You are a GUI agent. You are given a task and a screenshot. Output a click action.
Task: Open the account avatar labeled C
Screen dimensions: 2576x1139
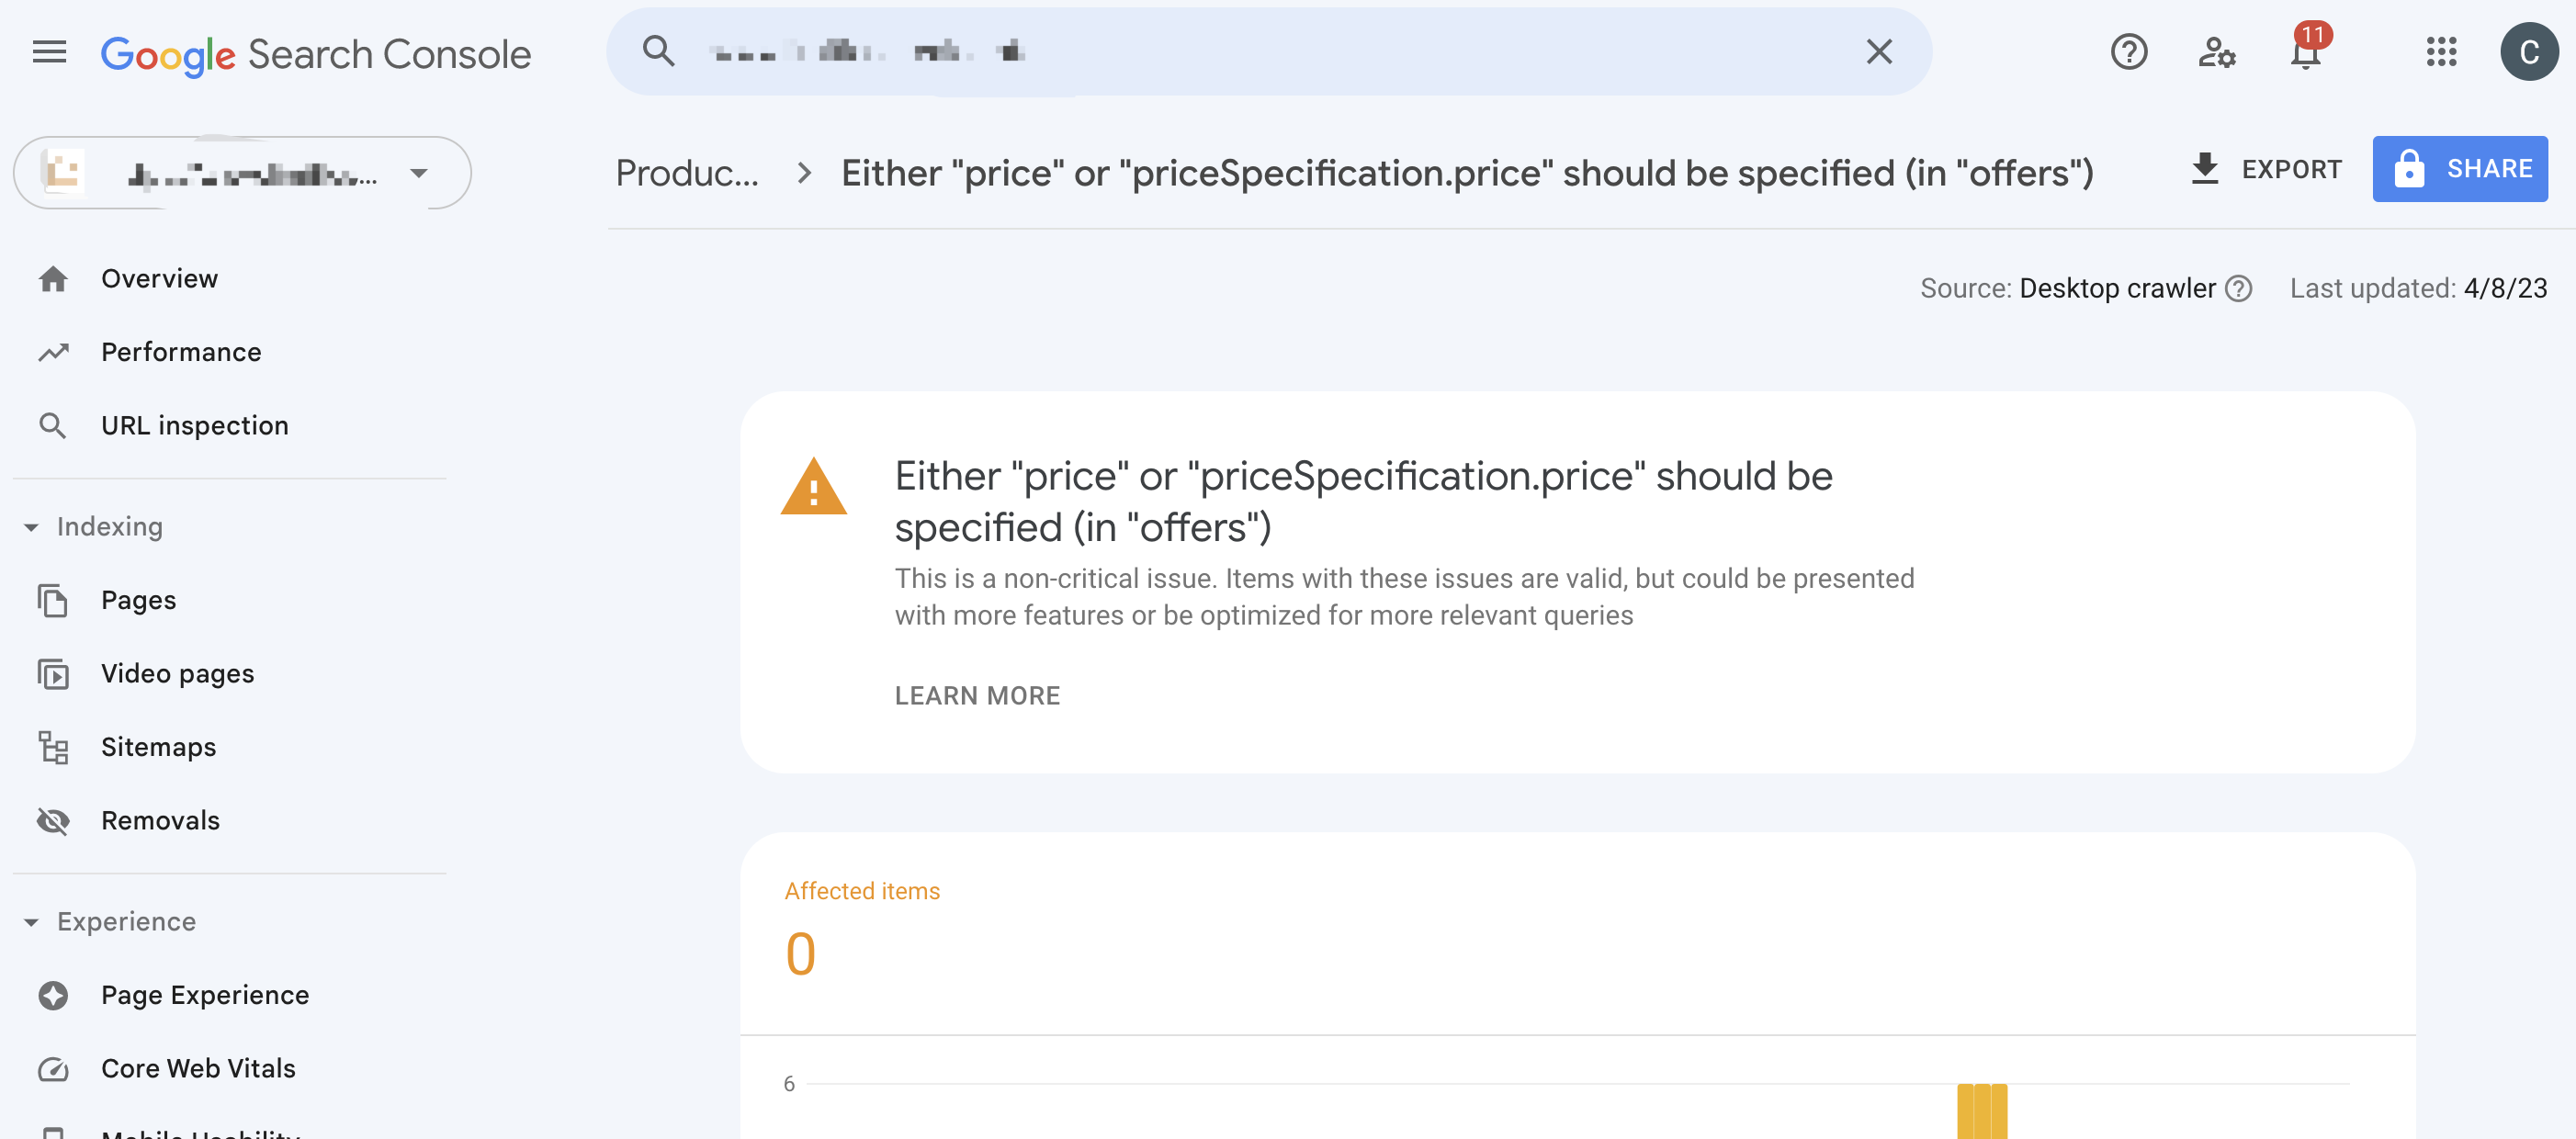[2529, 52]
